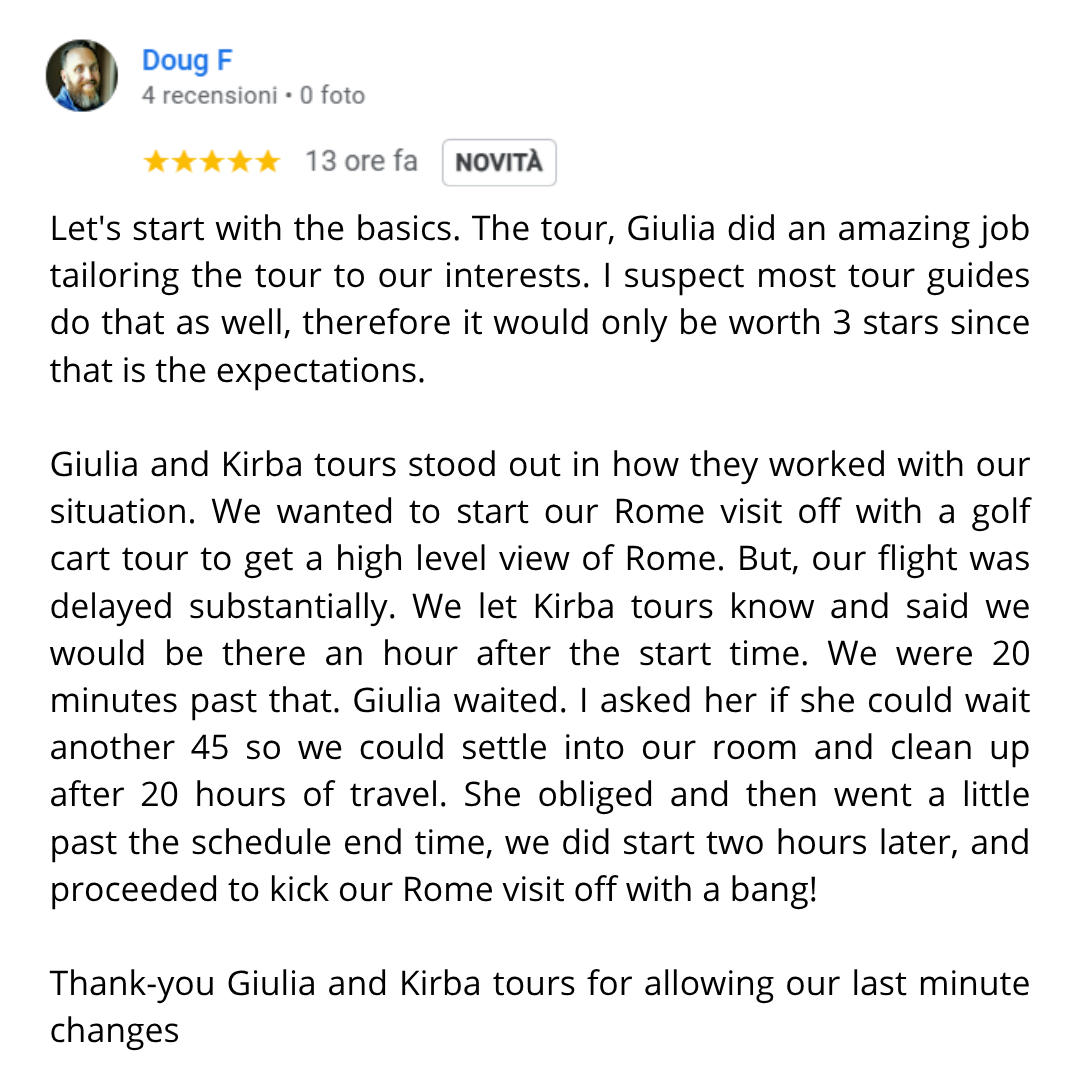
Task: Click the word 'expectations.' ending the first paragraph
Action: coord(321,372)
